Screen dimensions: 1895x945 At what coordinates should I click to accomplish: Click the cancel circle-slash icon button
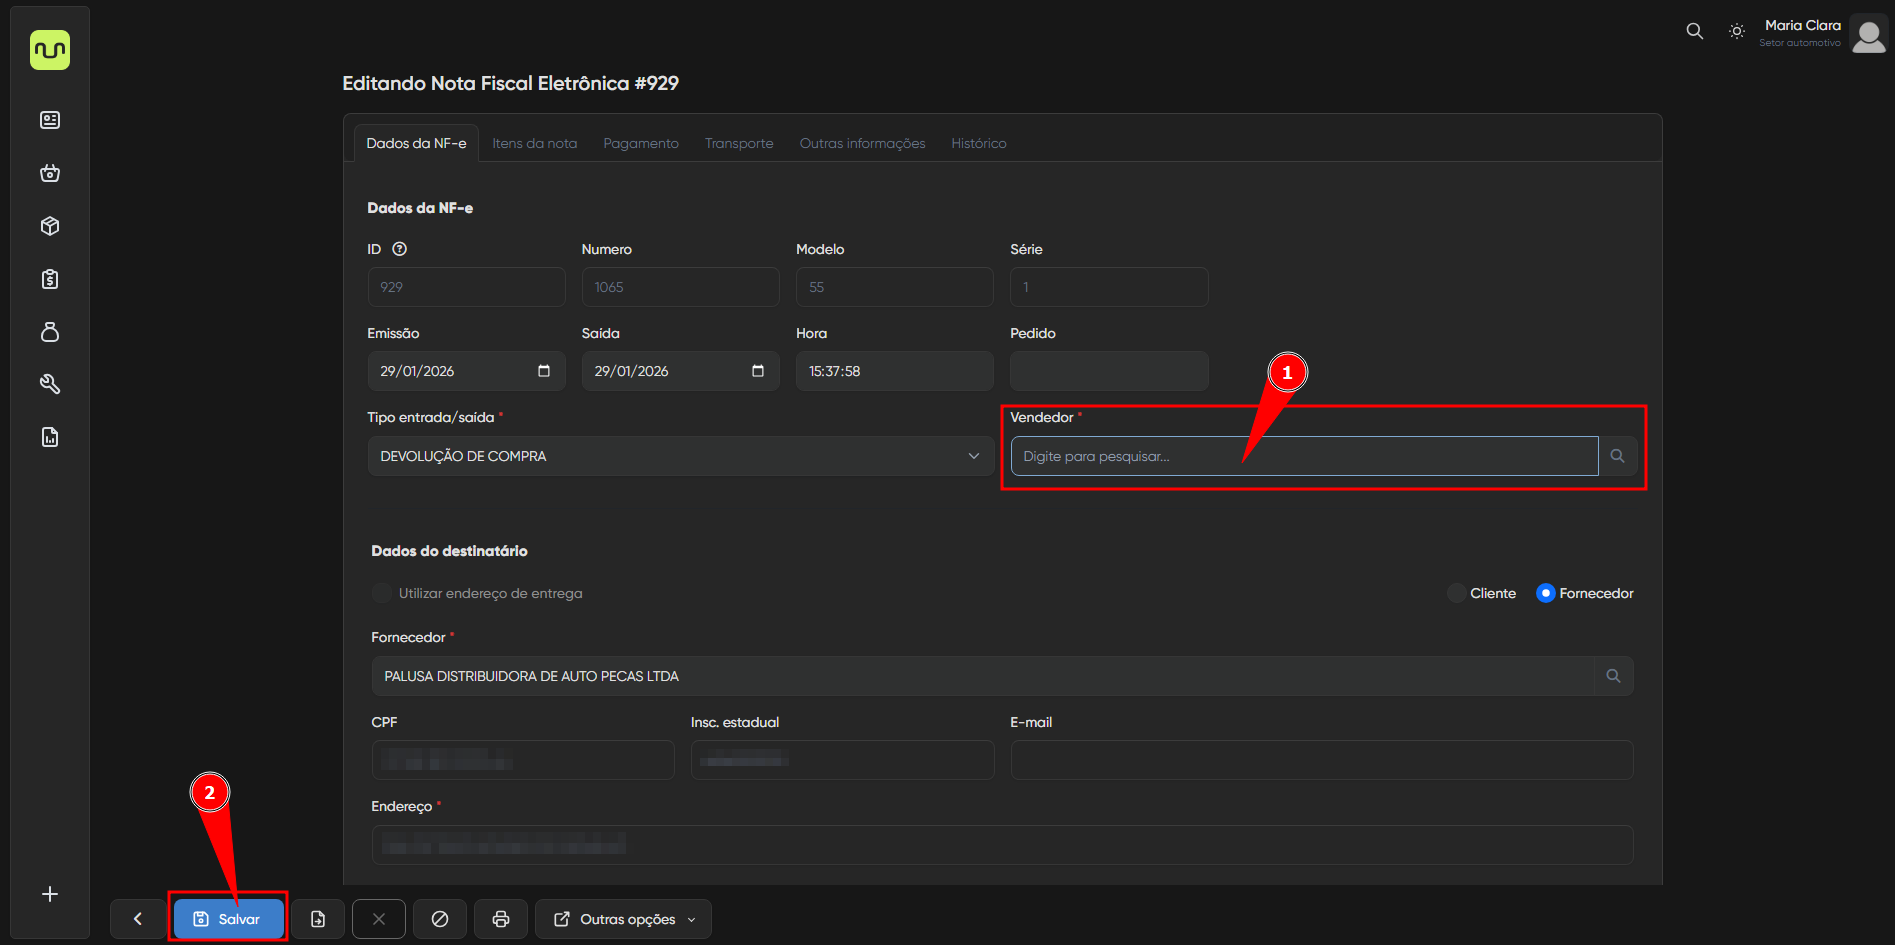click(440, 919)
